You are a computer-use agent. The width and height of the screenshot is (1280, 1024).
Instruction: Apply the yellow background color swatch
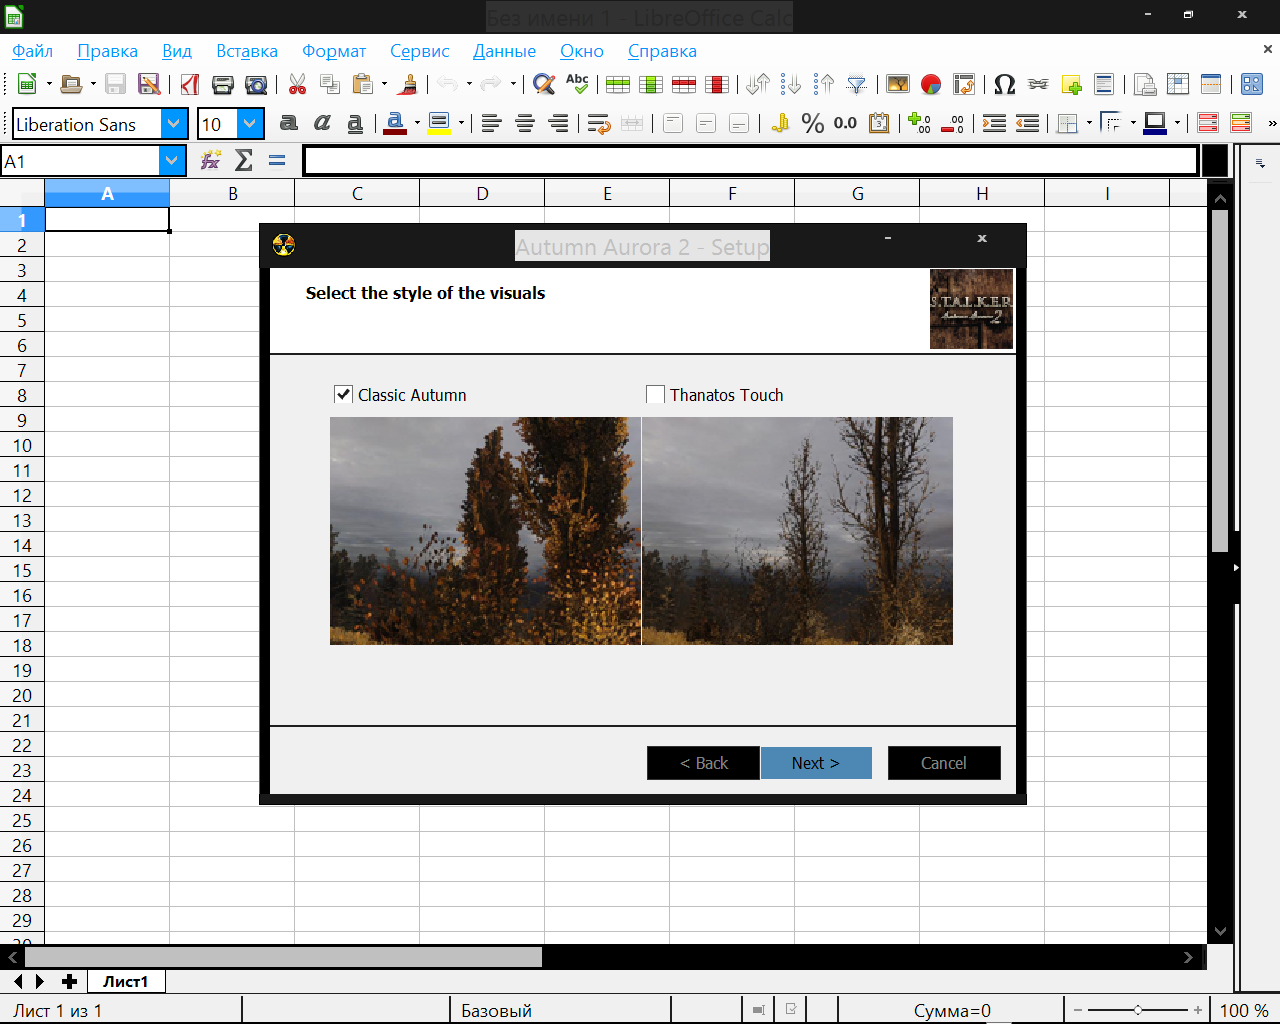[x=439, y=123]
